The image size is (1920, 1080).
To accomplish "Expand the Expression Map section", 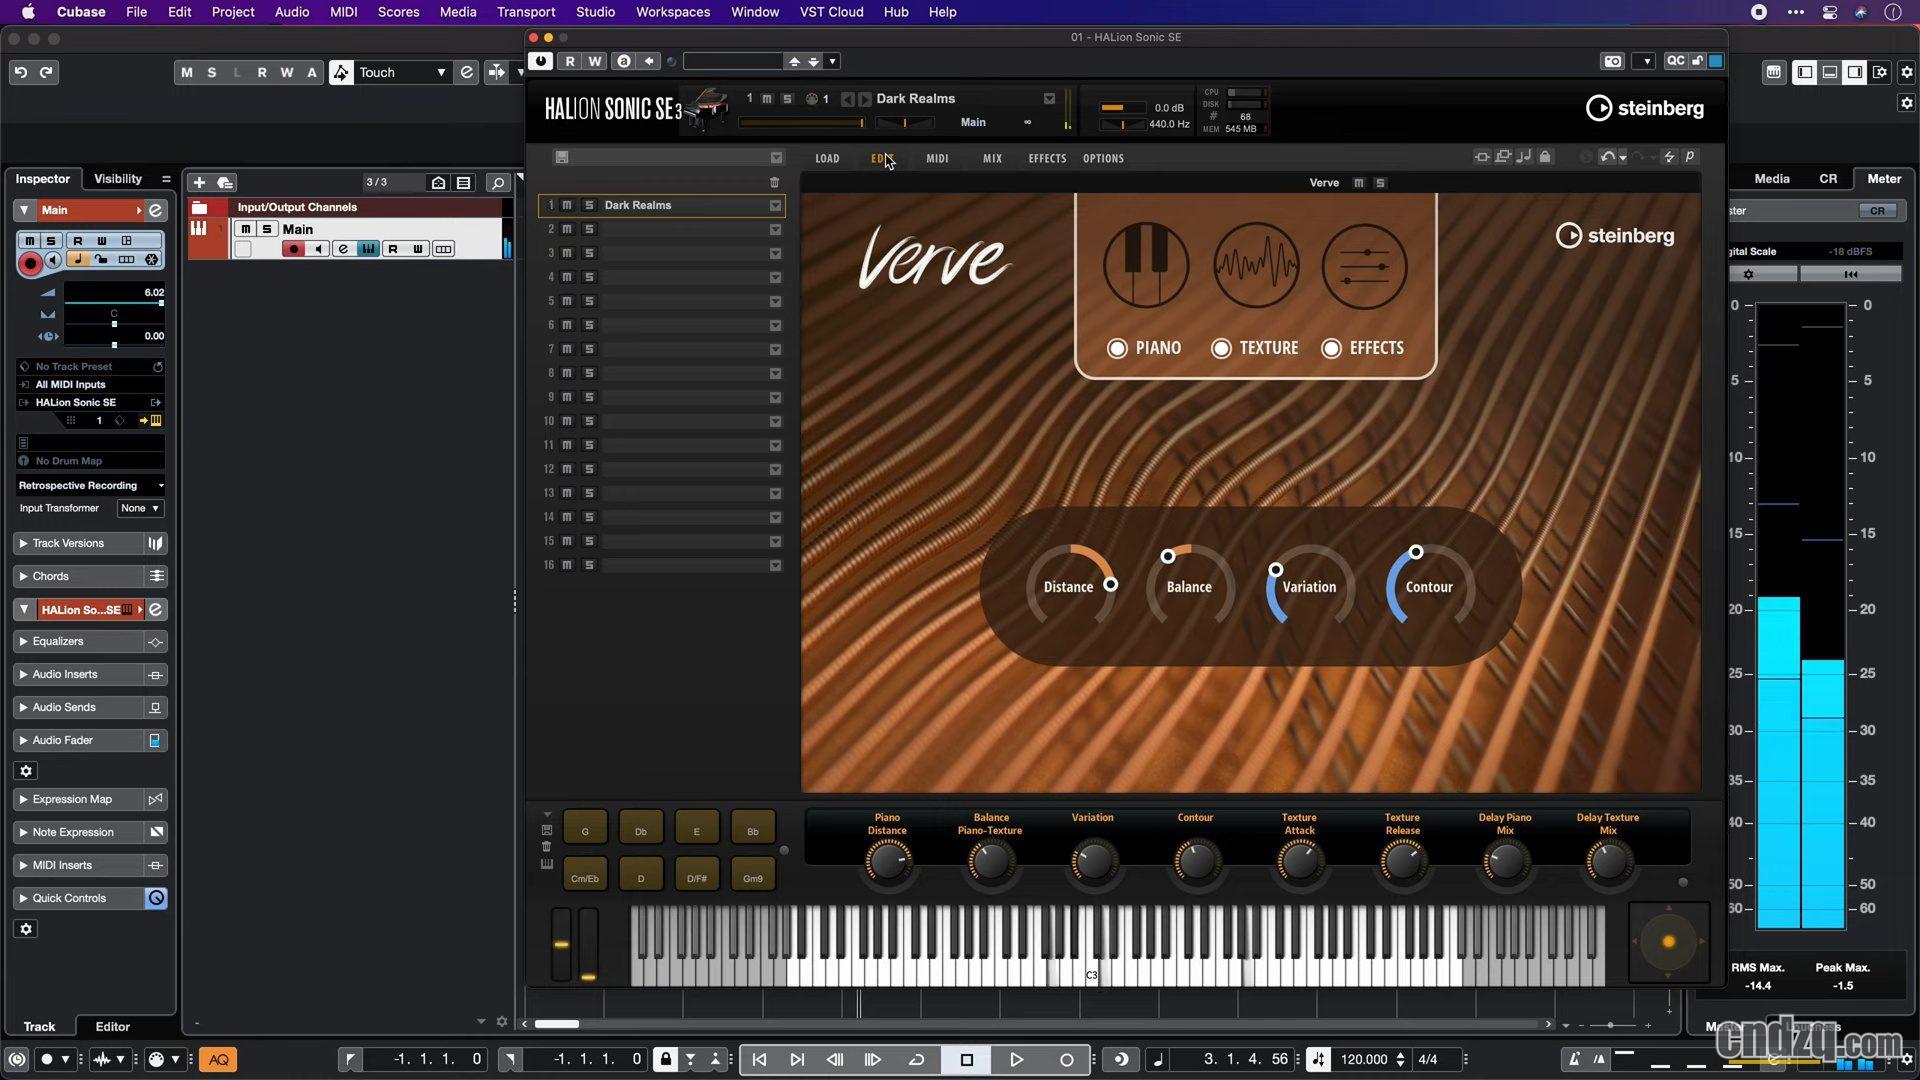I will (79, 799).
